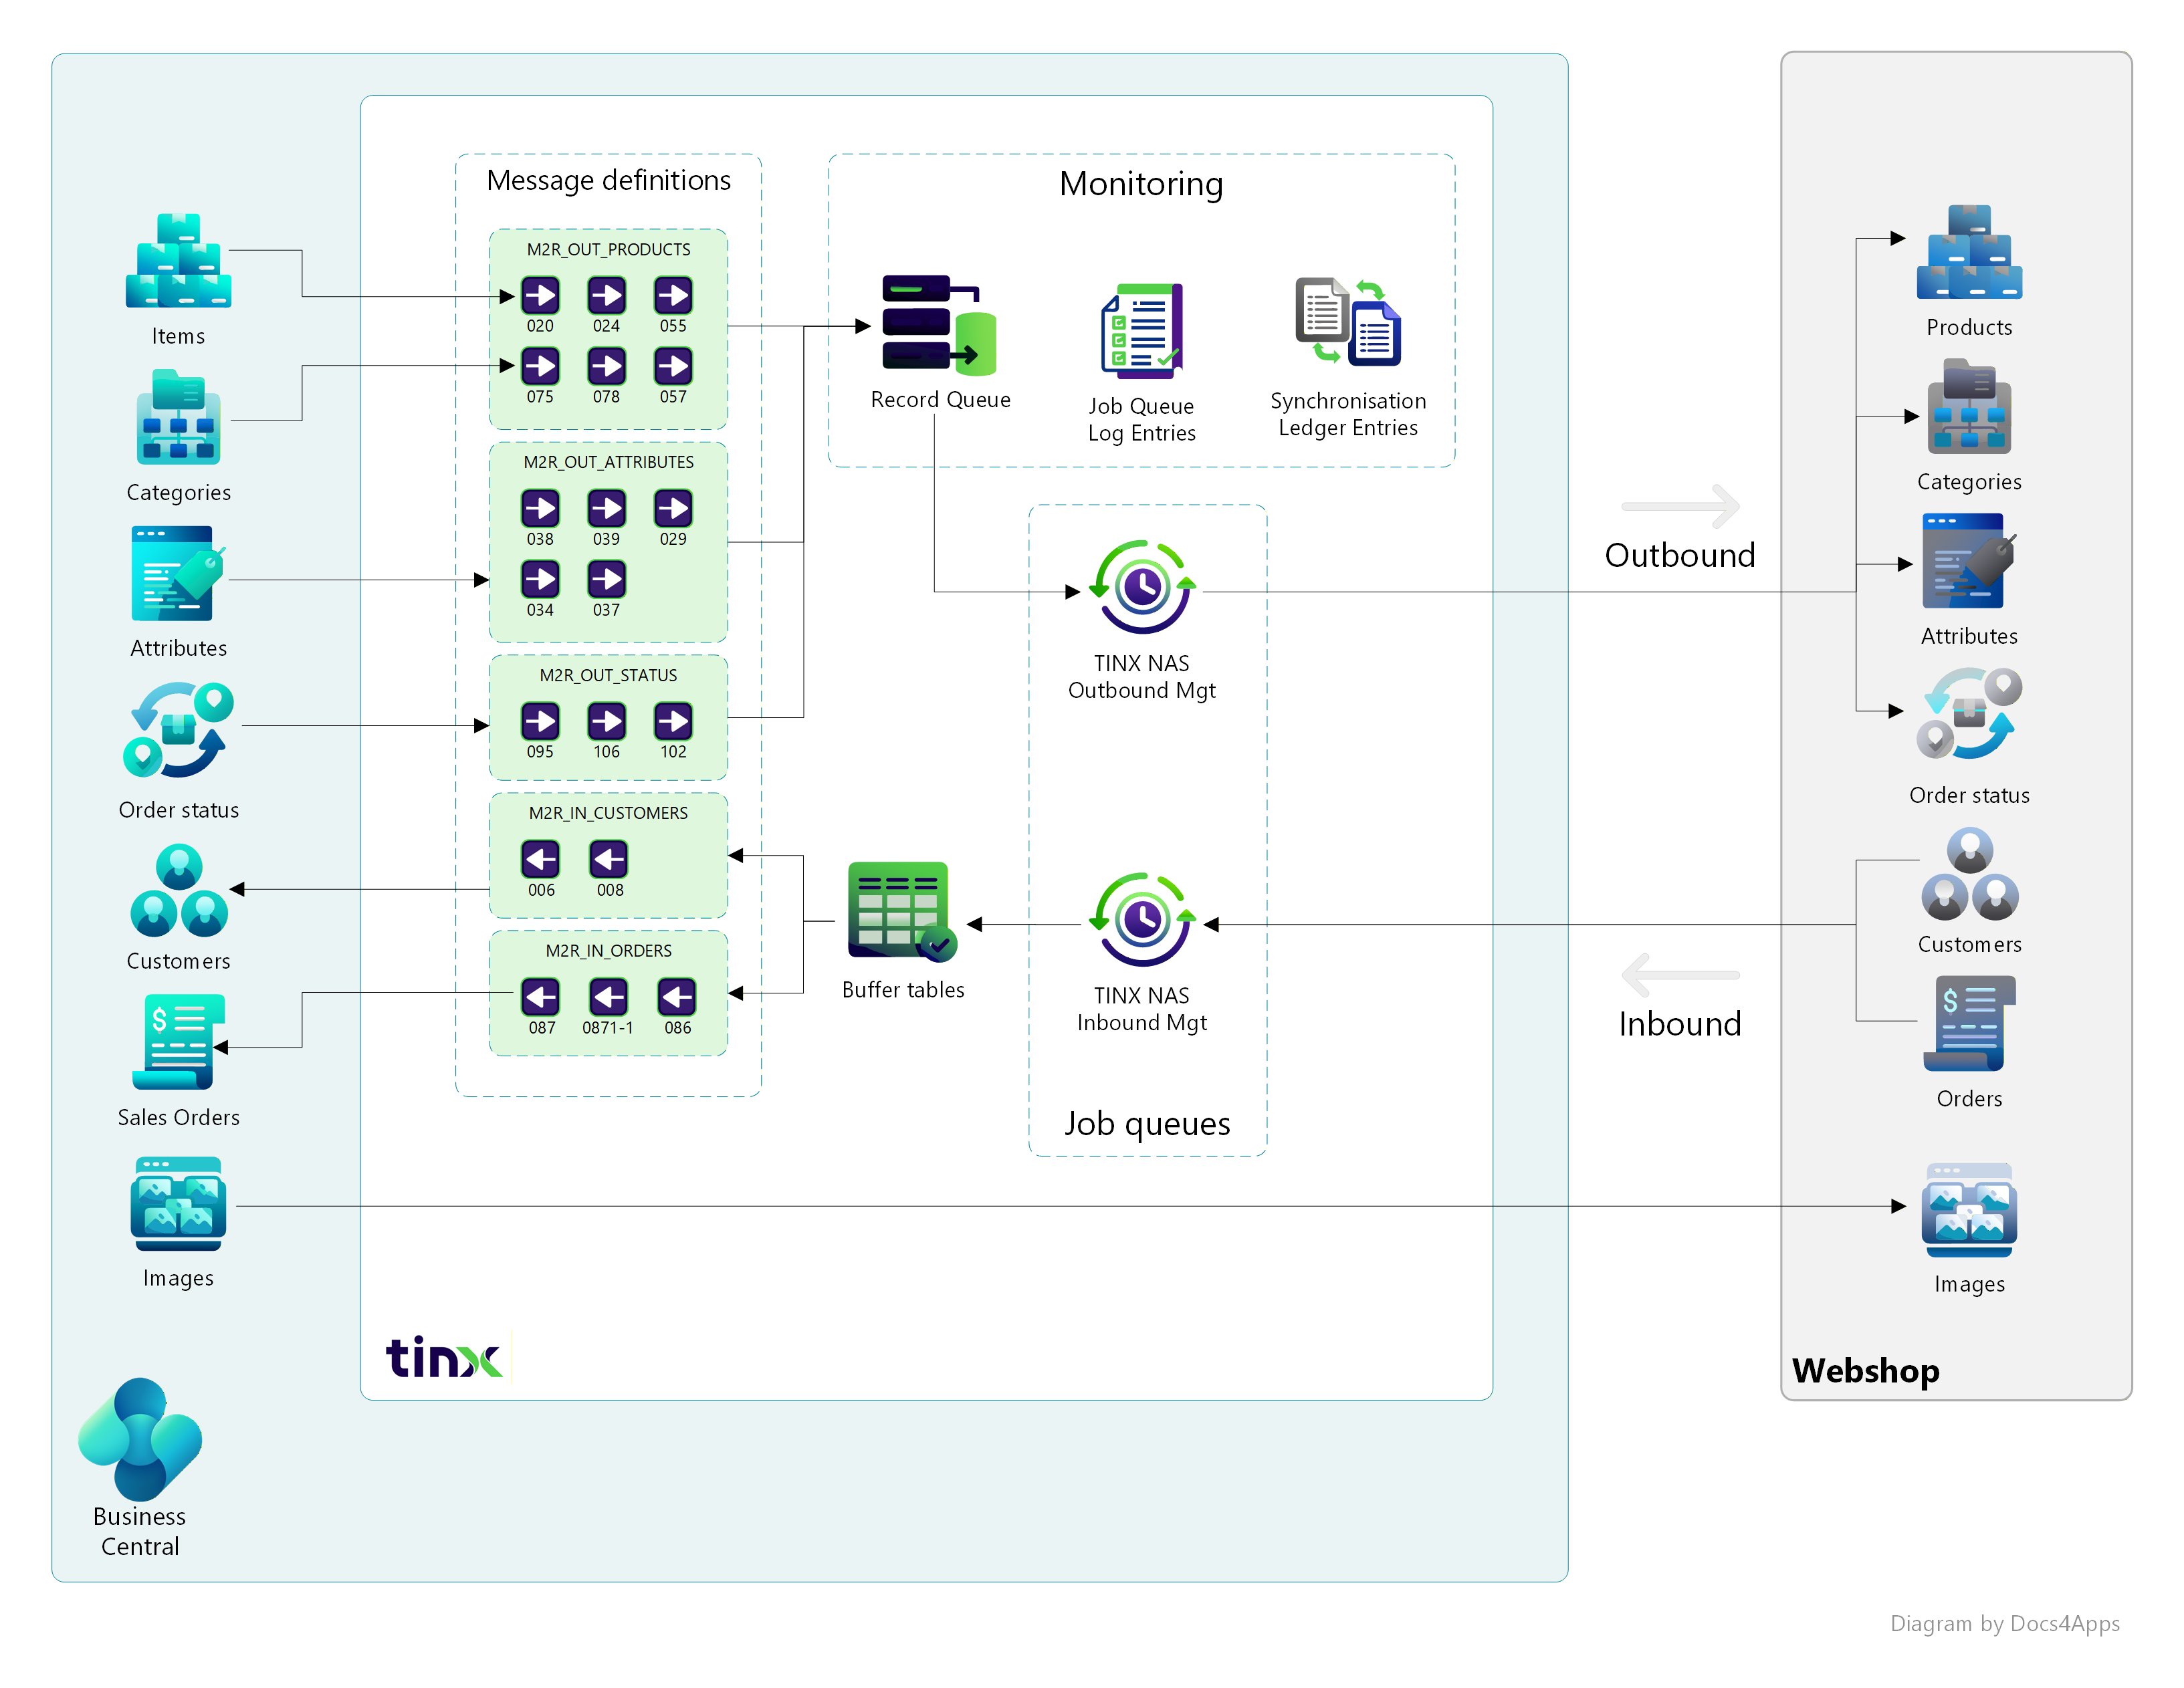The image size is (2184, 1688).
Task: Click the Webshop Orders label
Action: click(x=1969, y=1100)
